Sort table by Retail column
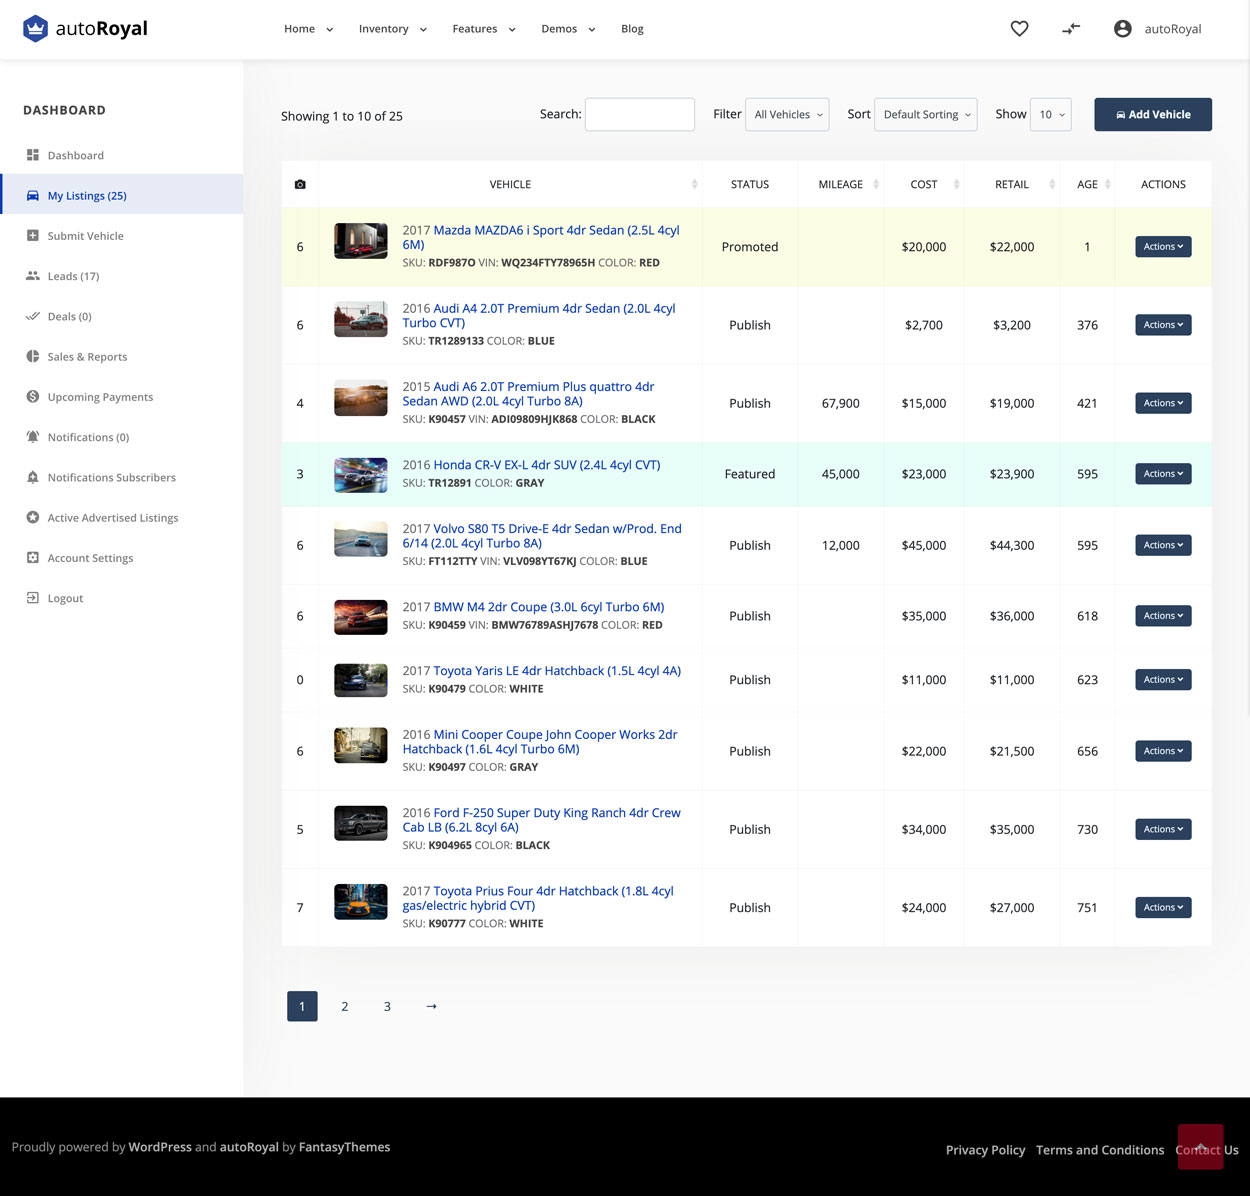Viewport: 1250px width, 1196px height. (1052, 184)
